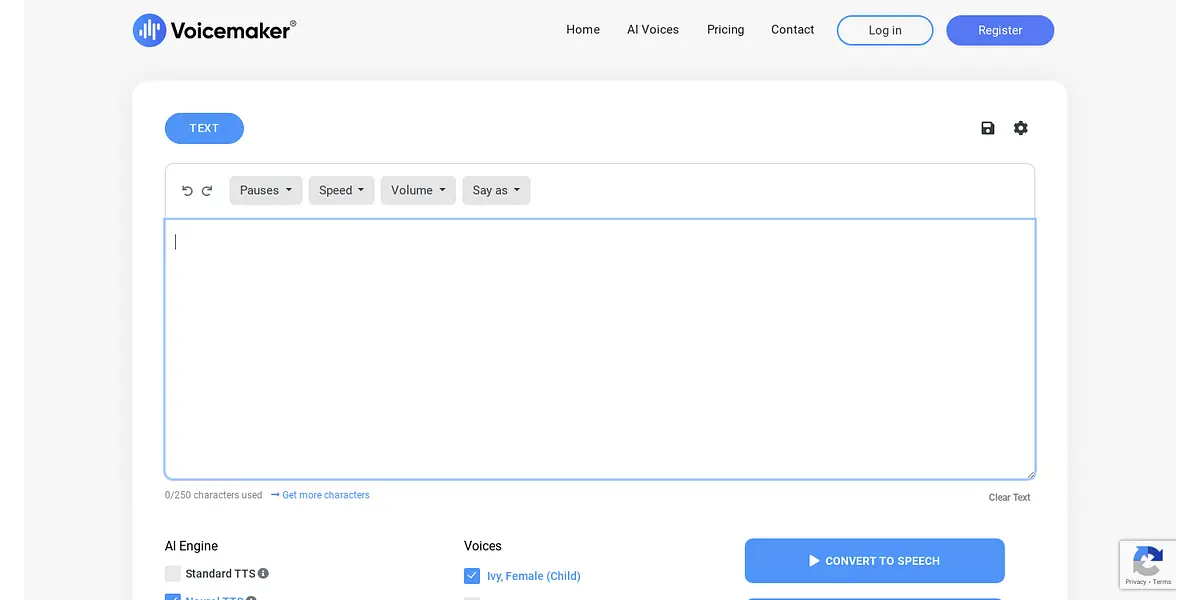The height and width of the screenshot is (600, 1200).
Task: Open the Say as dropdown
Action: (496, 191)
